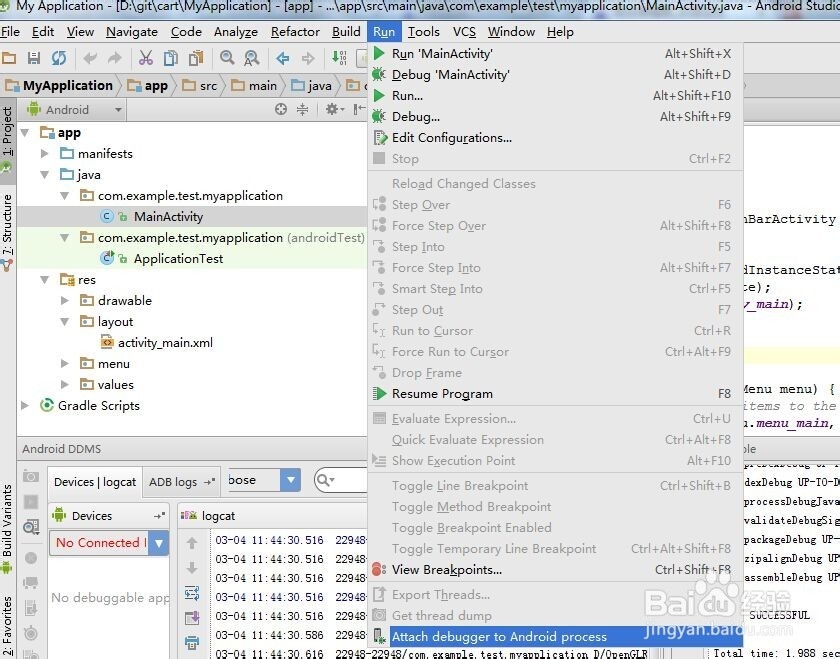Click the Forward navigation arrow

pyautogui.click(x=308, y=58)
